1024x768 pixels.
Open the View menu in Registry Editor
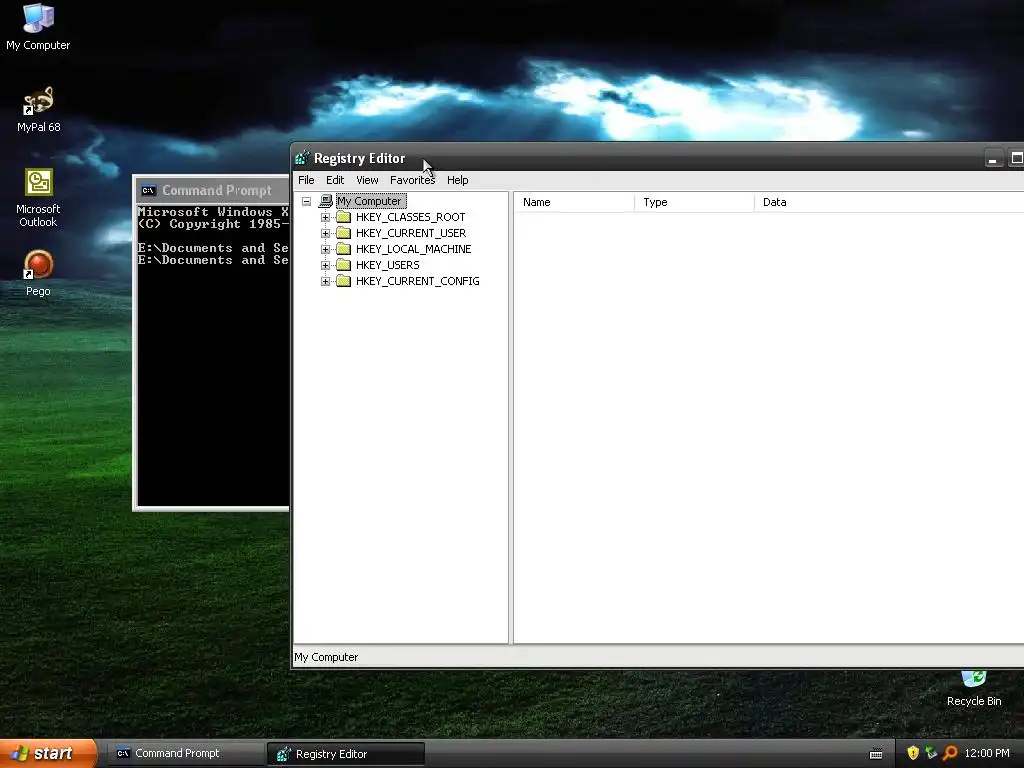[367, 180]
